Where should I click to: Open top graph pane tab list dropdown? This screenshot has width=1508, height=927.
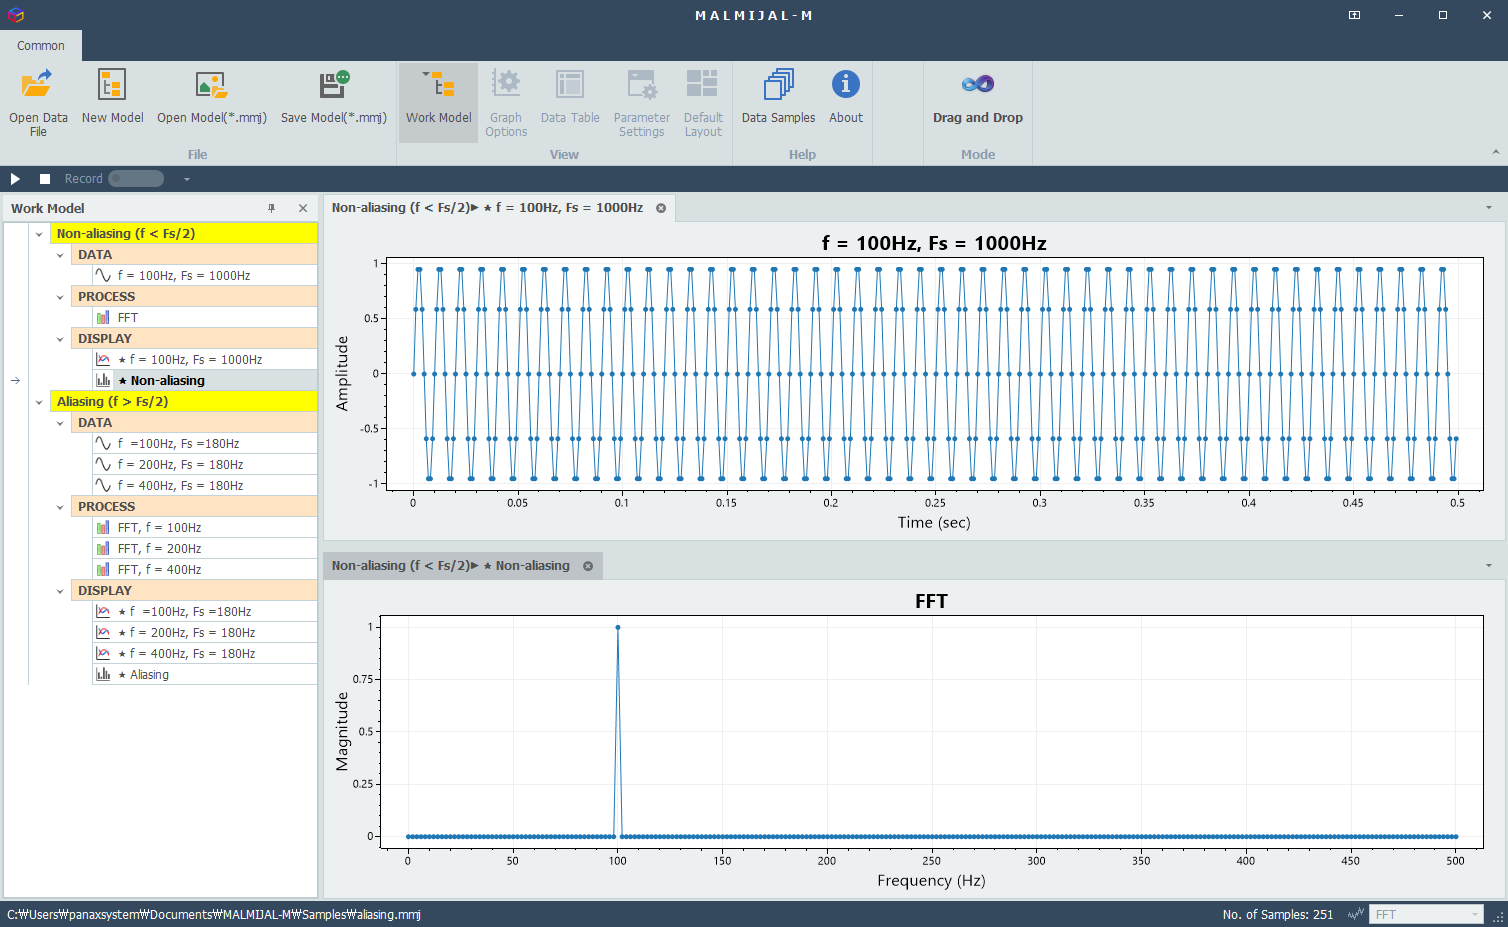(x=1489, y=208)
